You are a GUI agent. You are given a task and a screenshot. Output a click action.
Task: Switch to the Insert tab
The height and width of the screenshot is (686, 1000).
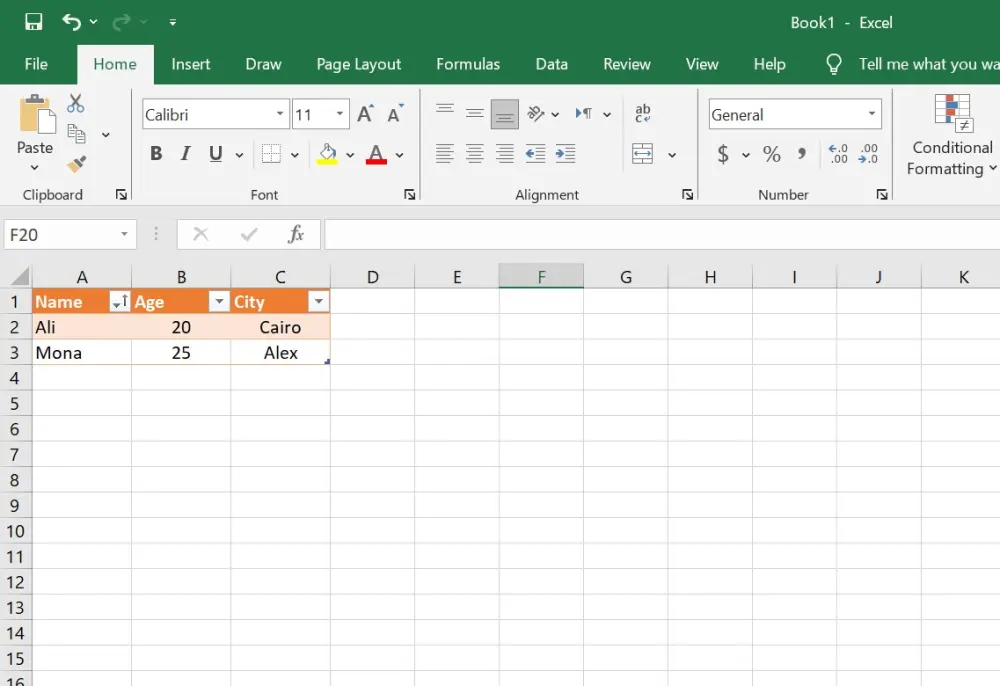(x=191, y=64)
